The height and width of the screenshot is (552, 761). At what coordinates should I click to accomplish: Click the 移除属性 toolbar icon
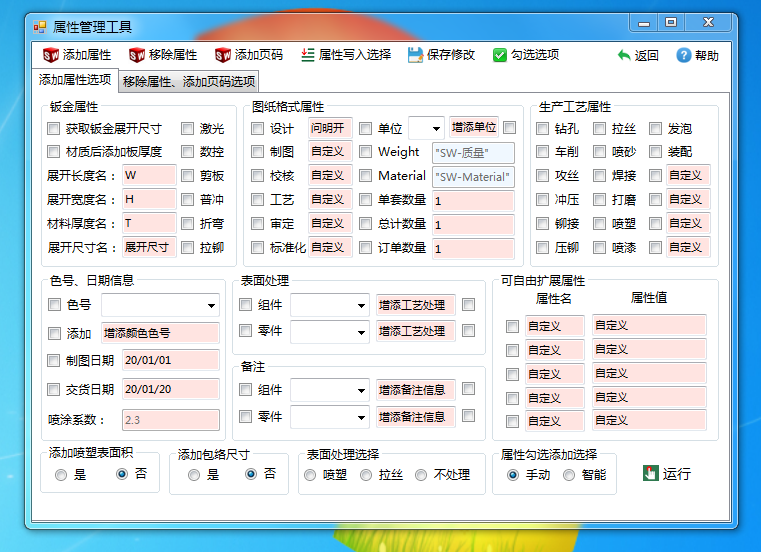coord(136,55)
